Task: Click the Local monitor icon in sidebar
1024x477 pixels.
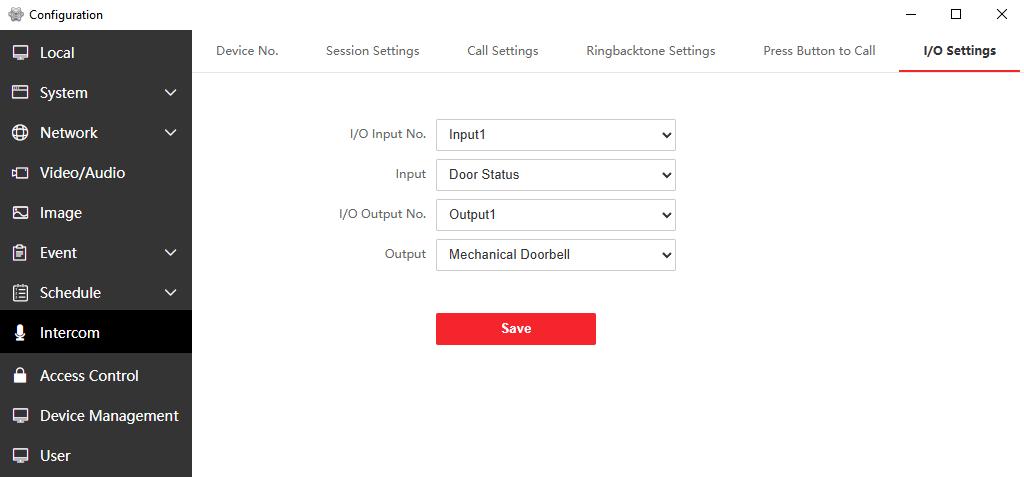Action: (x=20, y=53)
